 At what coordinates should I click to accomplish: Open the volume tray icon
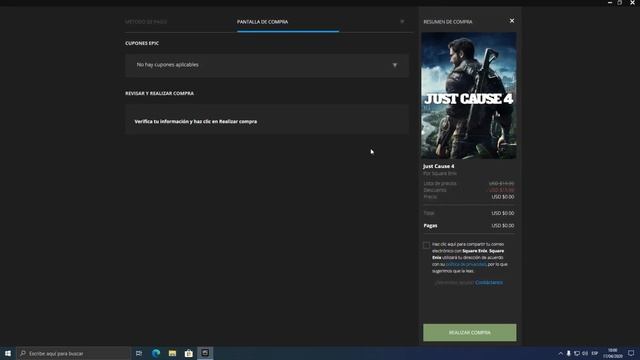coord(585,353)
